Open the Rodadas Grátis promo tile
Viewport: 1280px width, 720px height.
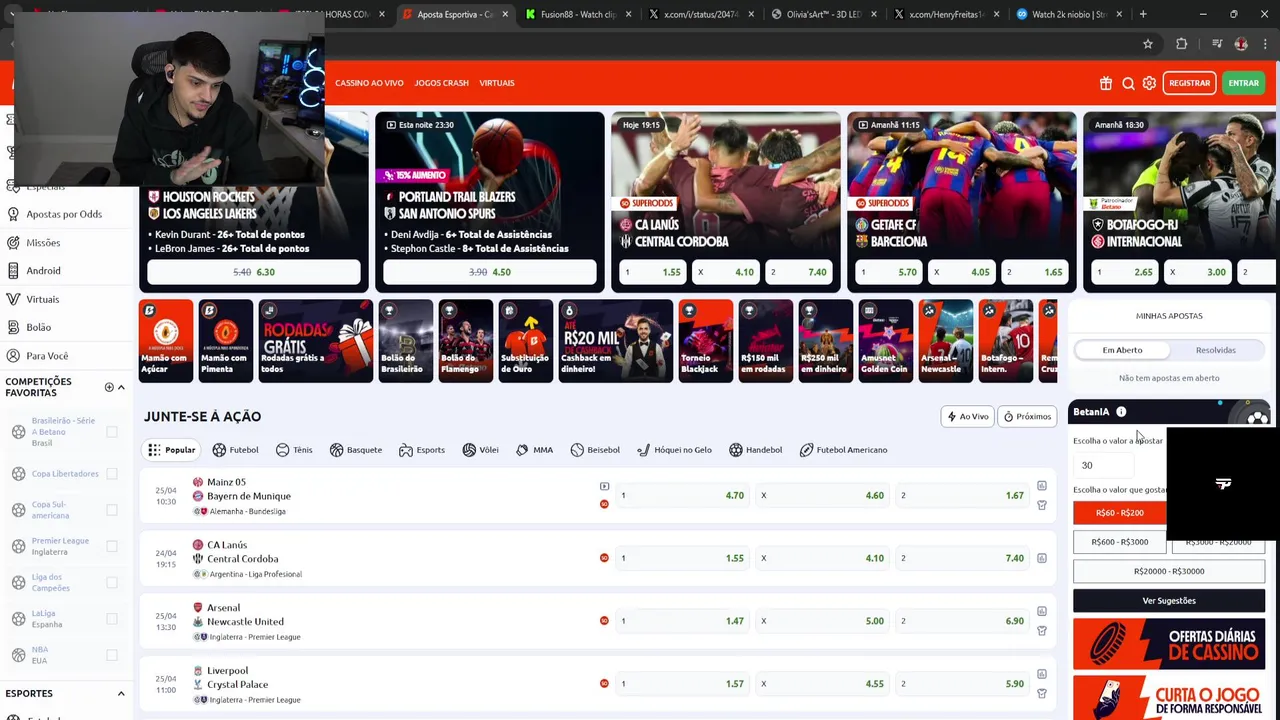pyautogui.click(x=315, y=341)
